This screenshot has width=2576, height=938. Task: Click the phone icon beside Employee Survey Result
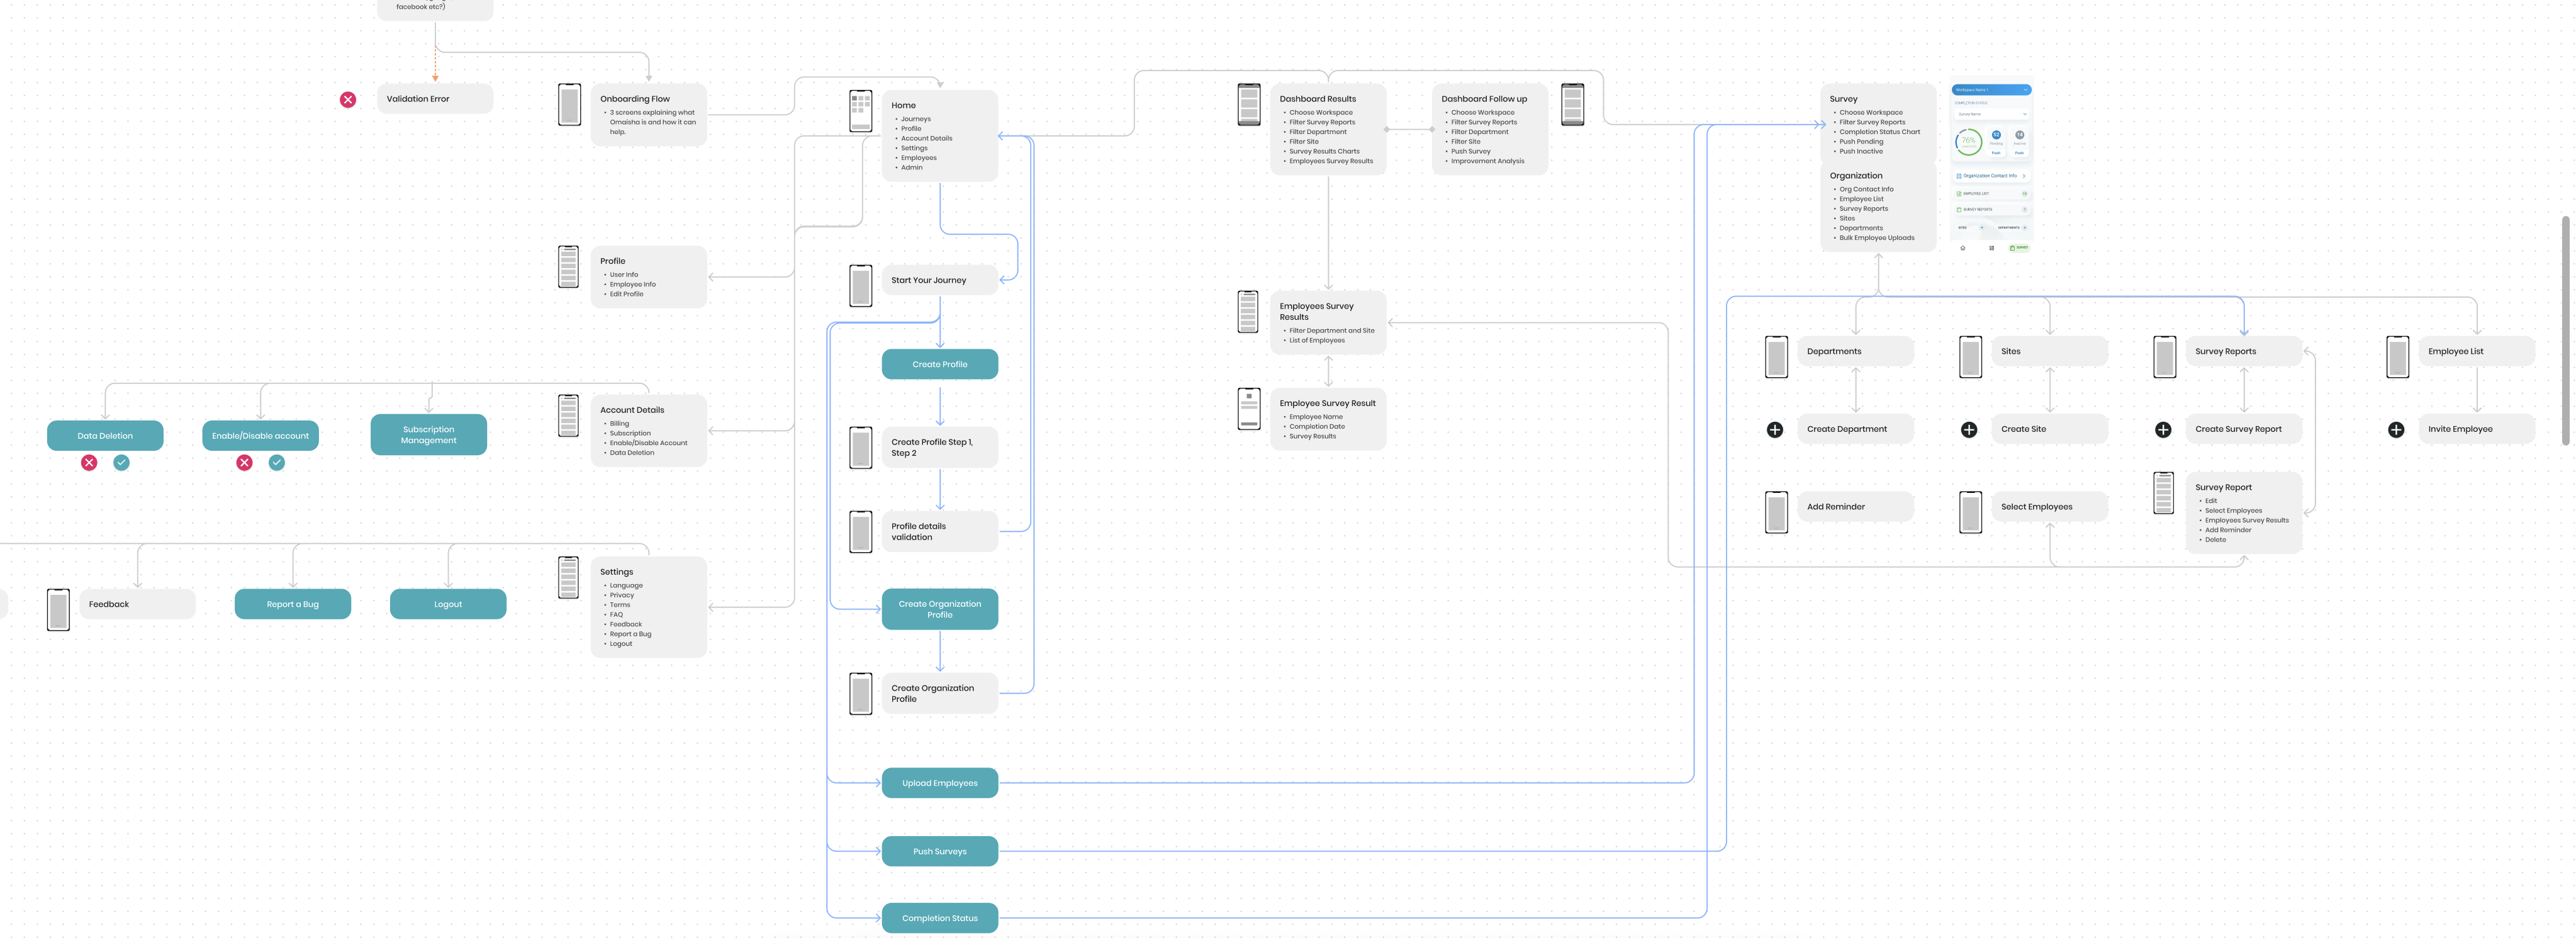coord(1249,409)
